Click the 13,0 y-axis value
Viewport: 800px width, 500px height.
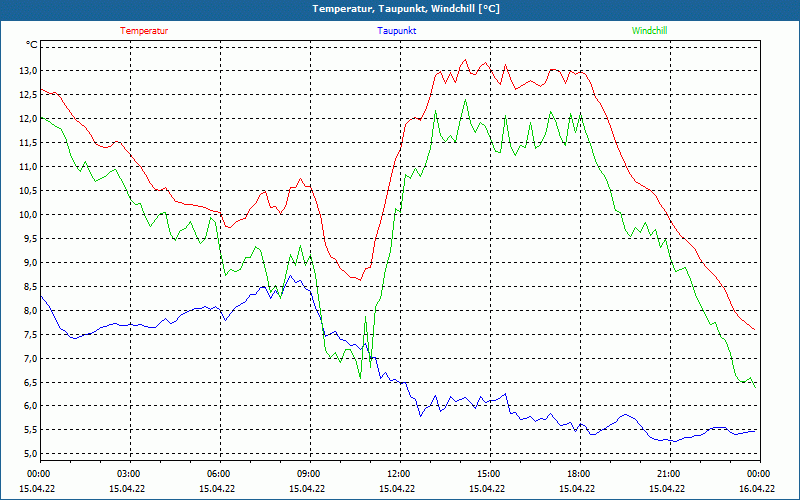(29, 71)
